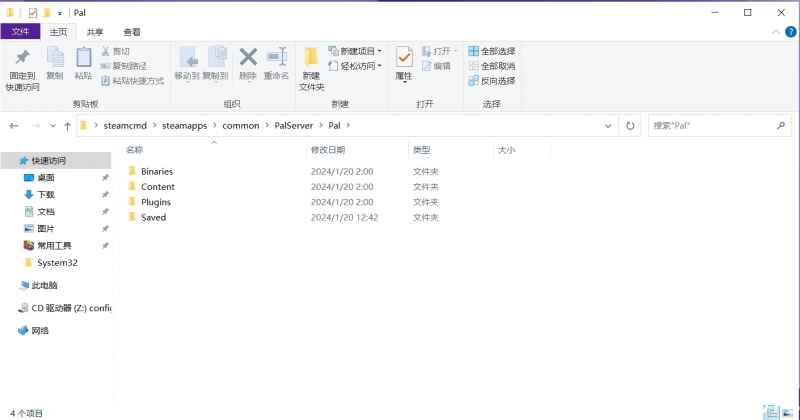
Task: Select the Home (主页) ribbon tab
Action: tap(58, 32)
